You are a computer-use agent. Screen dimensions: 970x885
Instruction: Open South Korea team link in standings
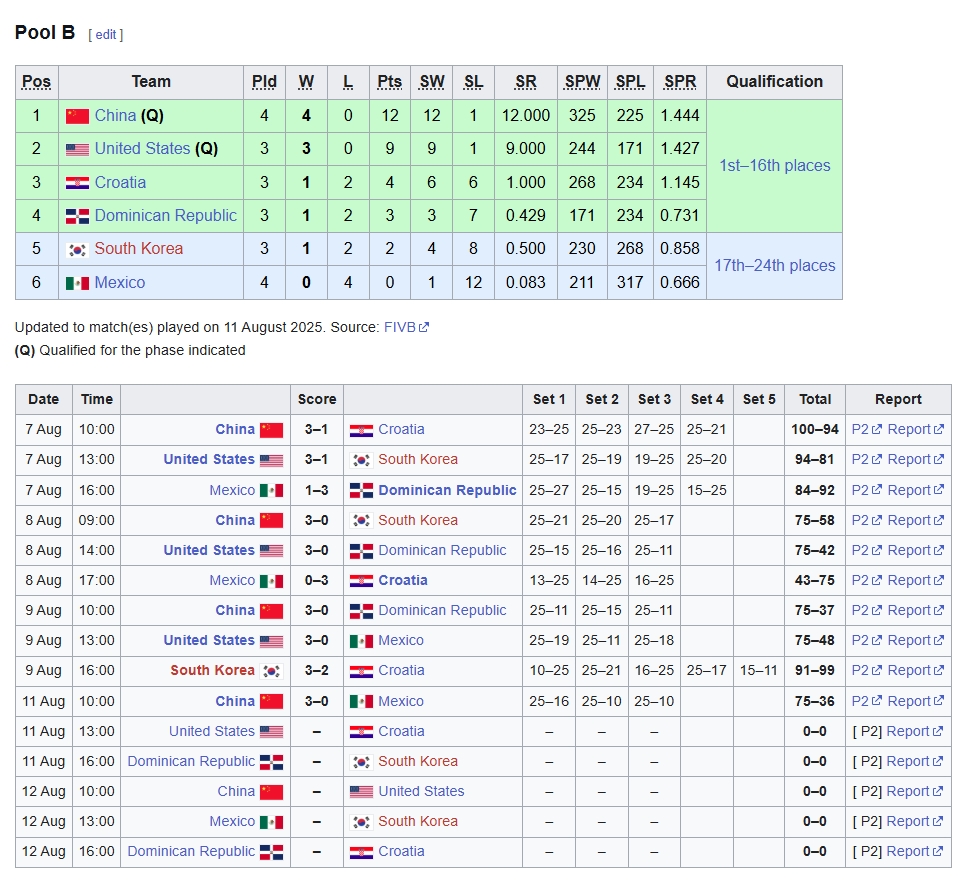click(138, 249)
